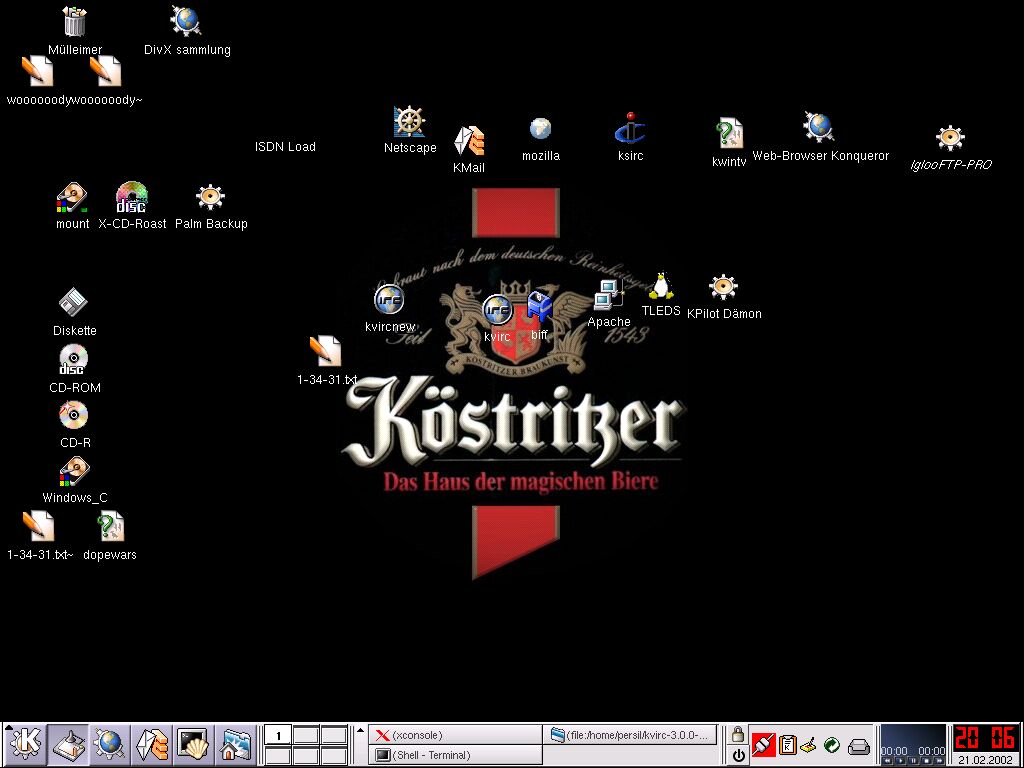
Task: Start playback in the panel player
Action: [900, 761]
